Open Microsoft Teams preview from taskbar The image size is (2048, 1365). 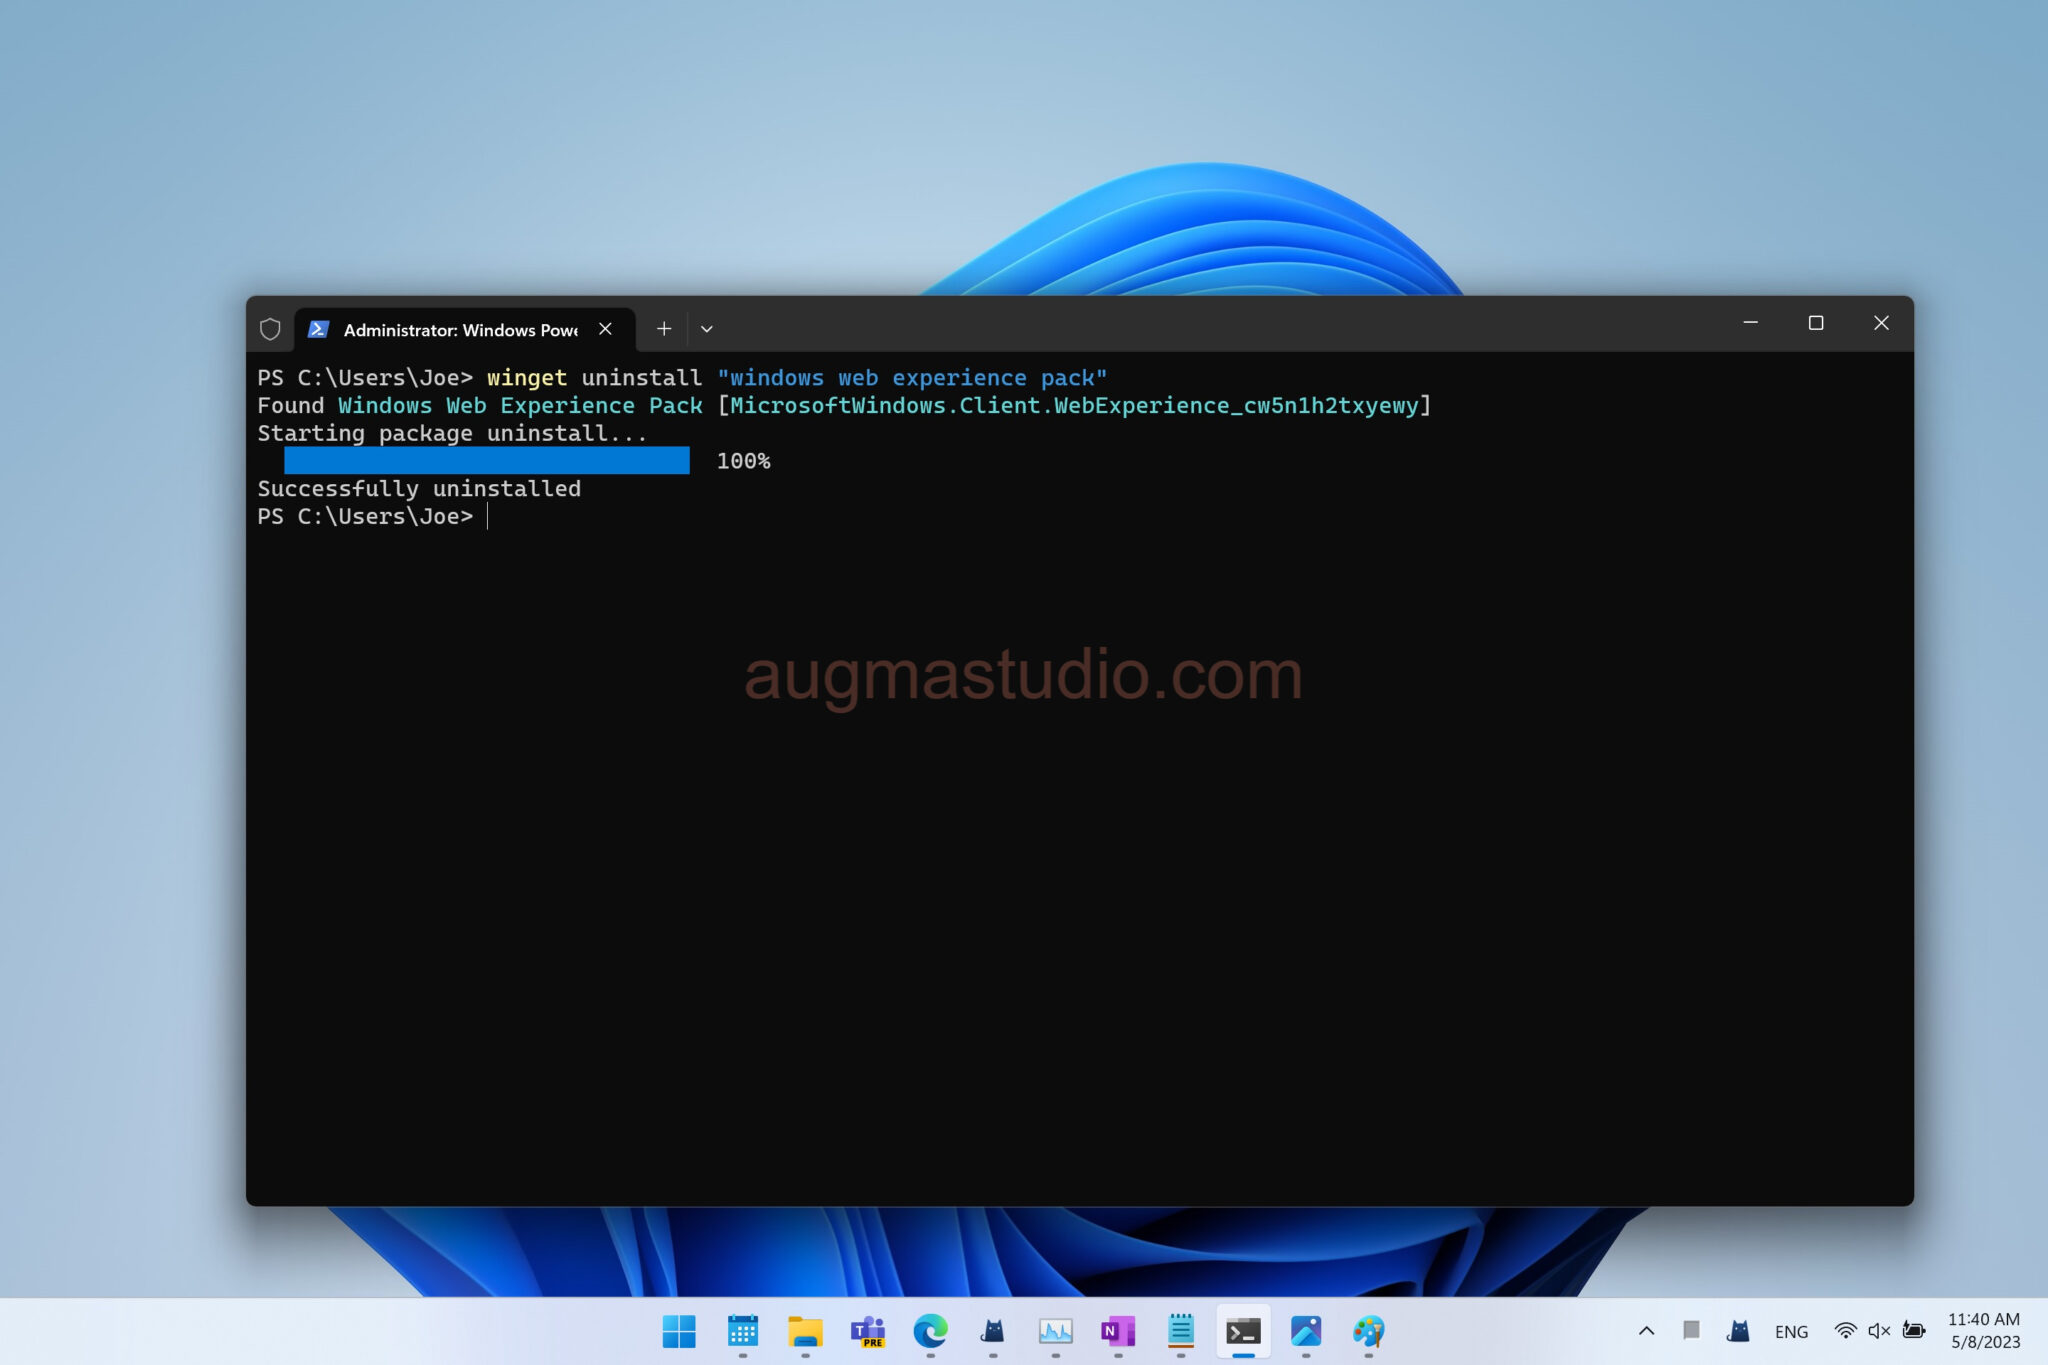click(868, 1331)
